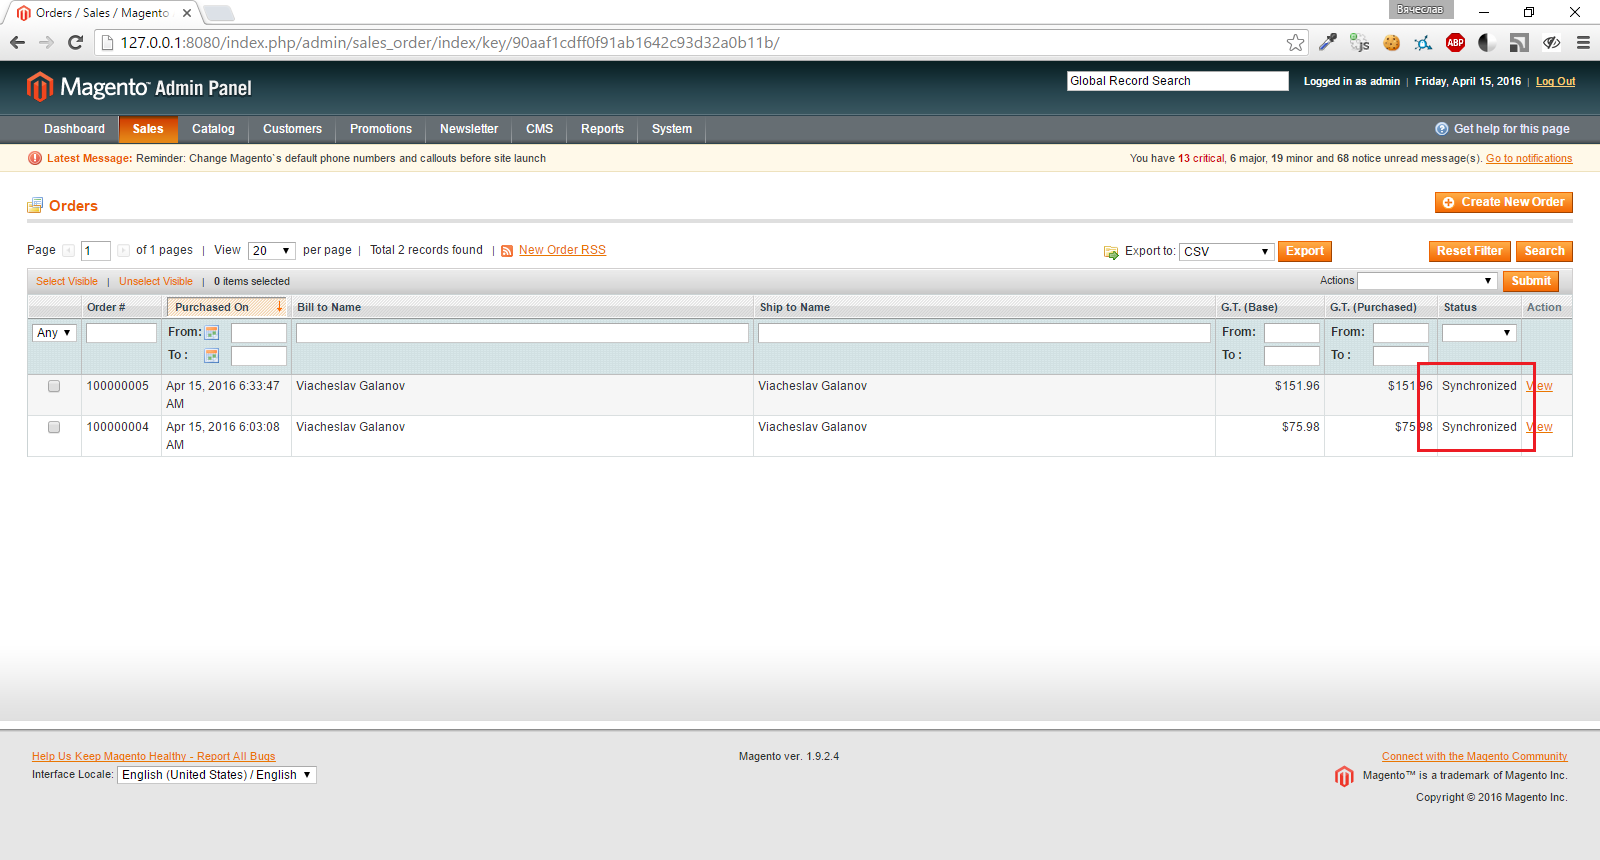Image resolution: width=1600 pixels, height=860 pixels.
Task: Open the JS extension icon
Action: tap(1360, 42)
